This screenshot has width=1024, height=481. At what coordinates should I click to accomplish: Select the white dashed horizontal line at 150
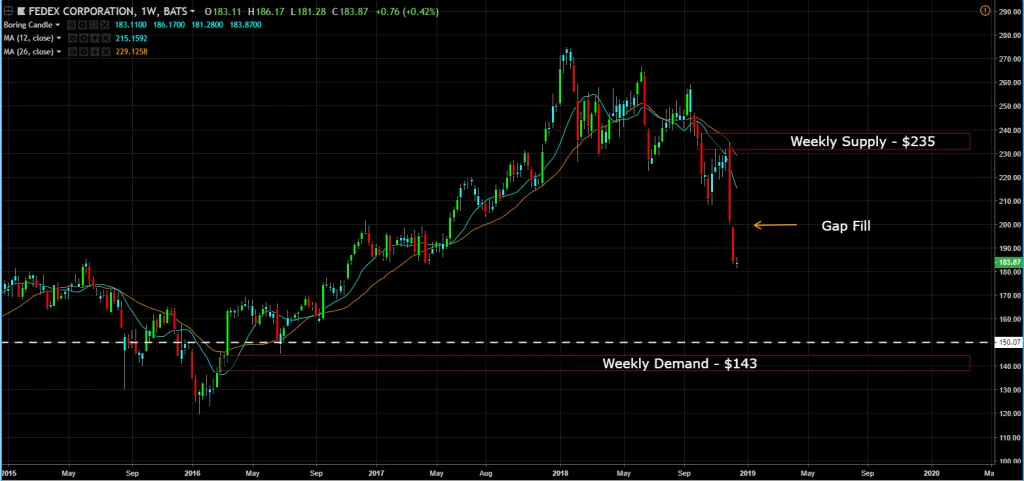[496, 342]
